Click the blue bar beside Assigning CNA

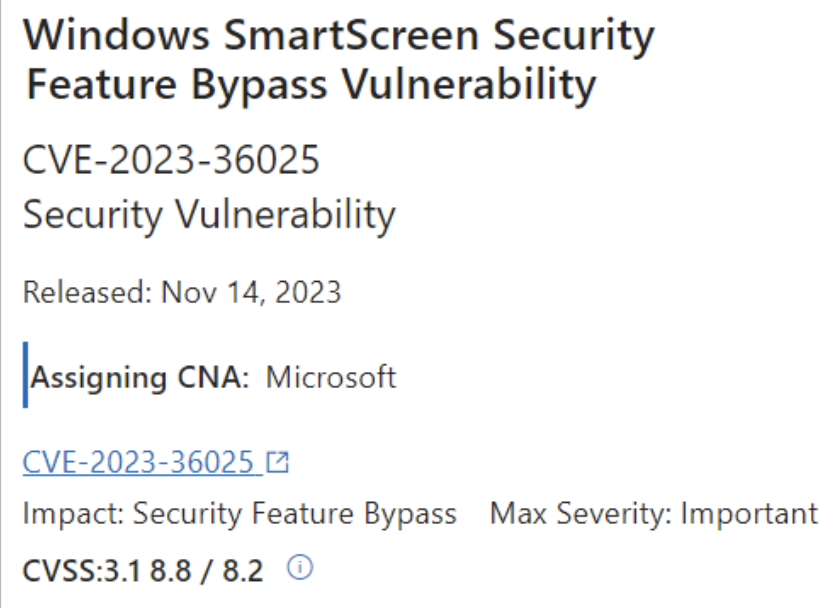click(25, 375)
